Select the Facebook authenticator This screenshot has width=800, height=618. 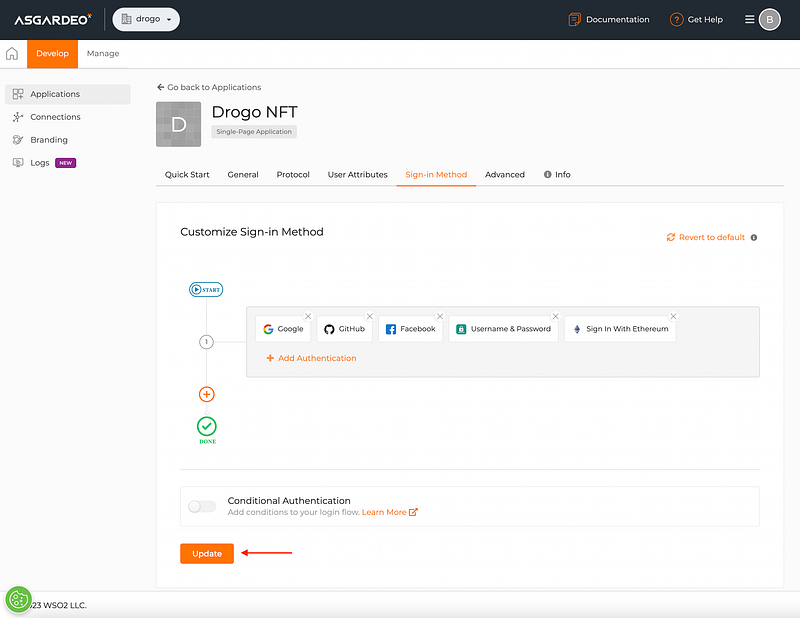tap(410, 329)
